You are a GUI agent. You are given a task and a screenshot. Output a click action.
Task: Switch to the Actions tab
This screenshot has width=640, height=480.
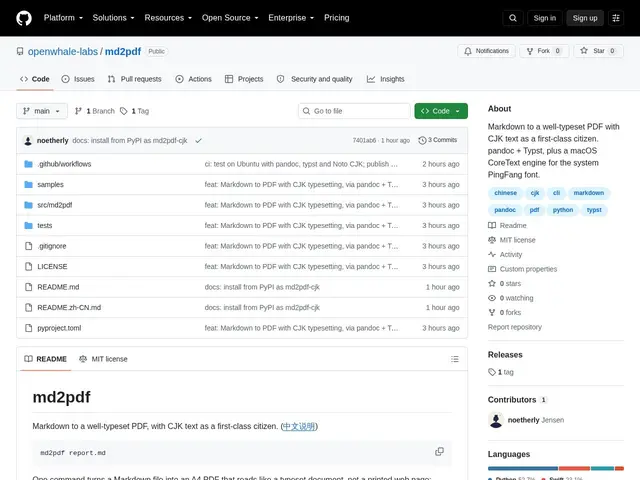(x=193, y=79)
